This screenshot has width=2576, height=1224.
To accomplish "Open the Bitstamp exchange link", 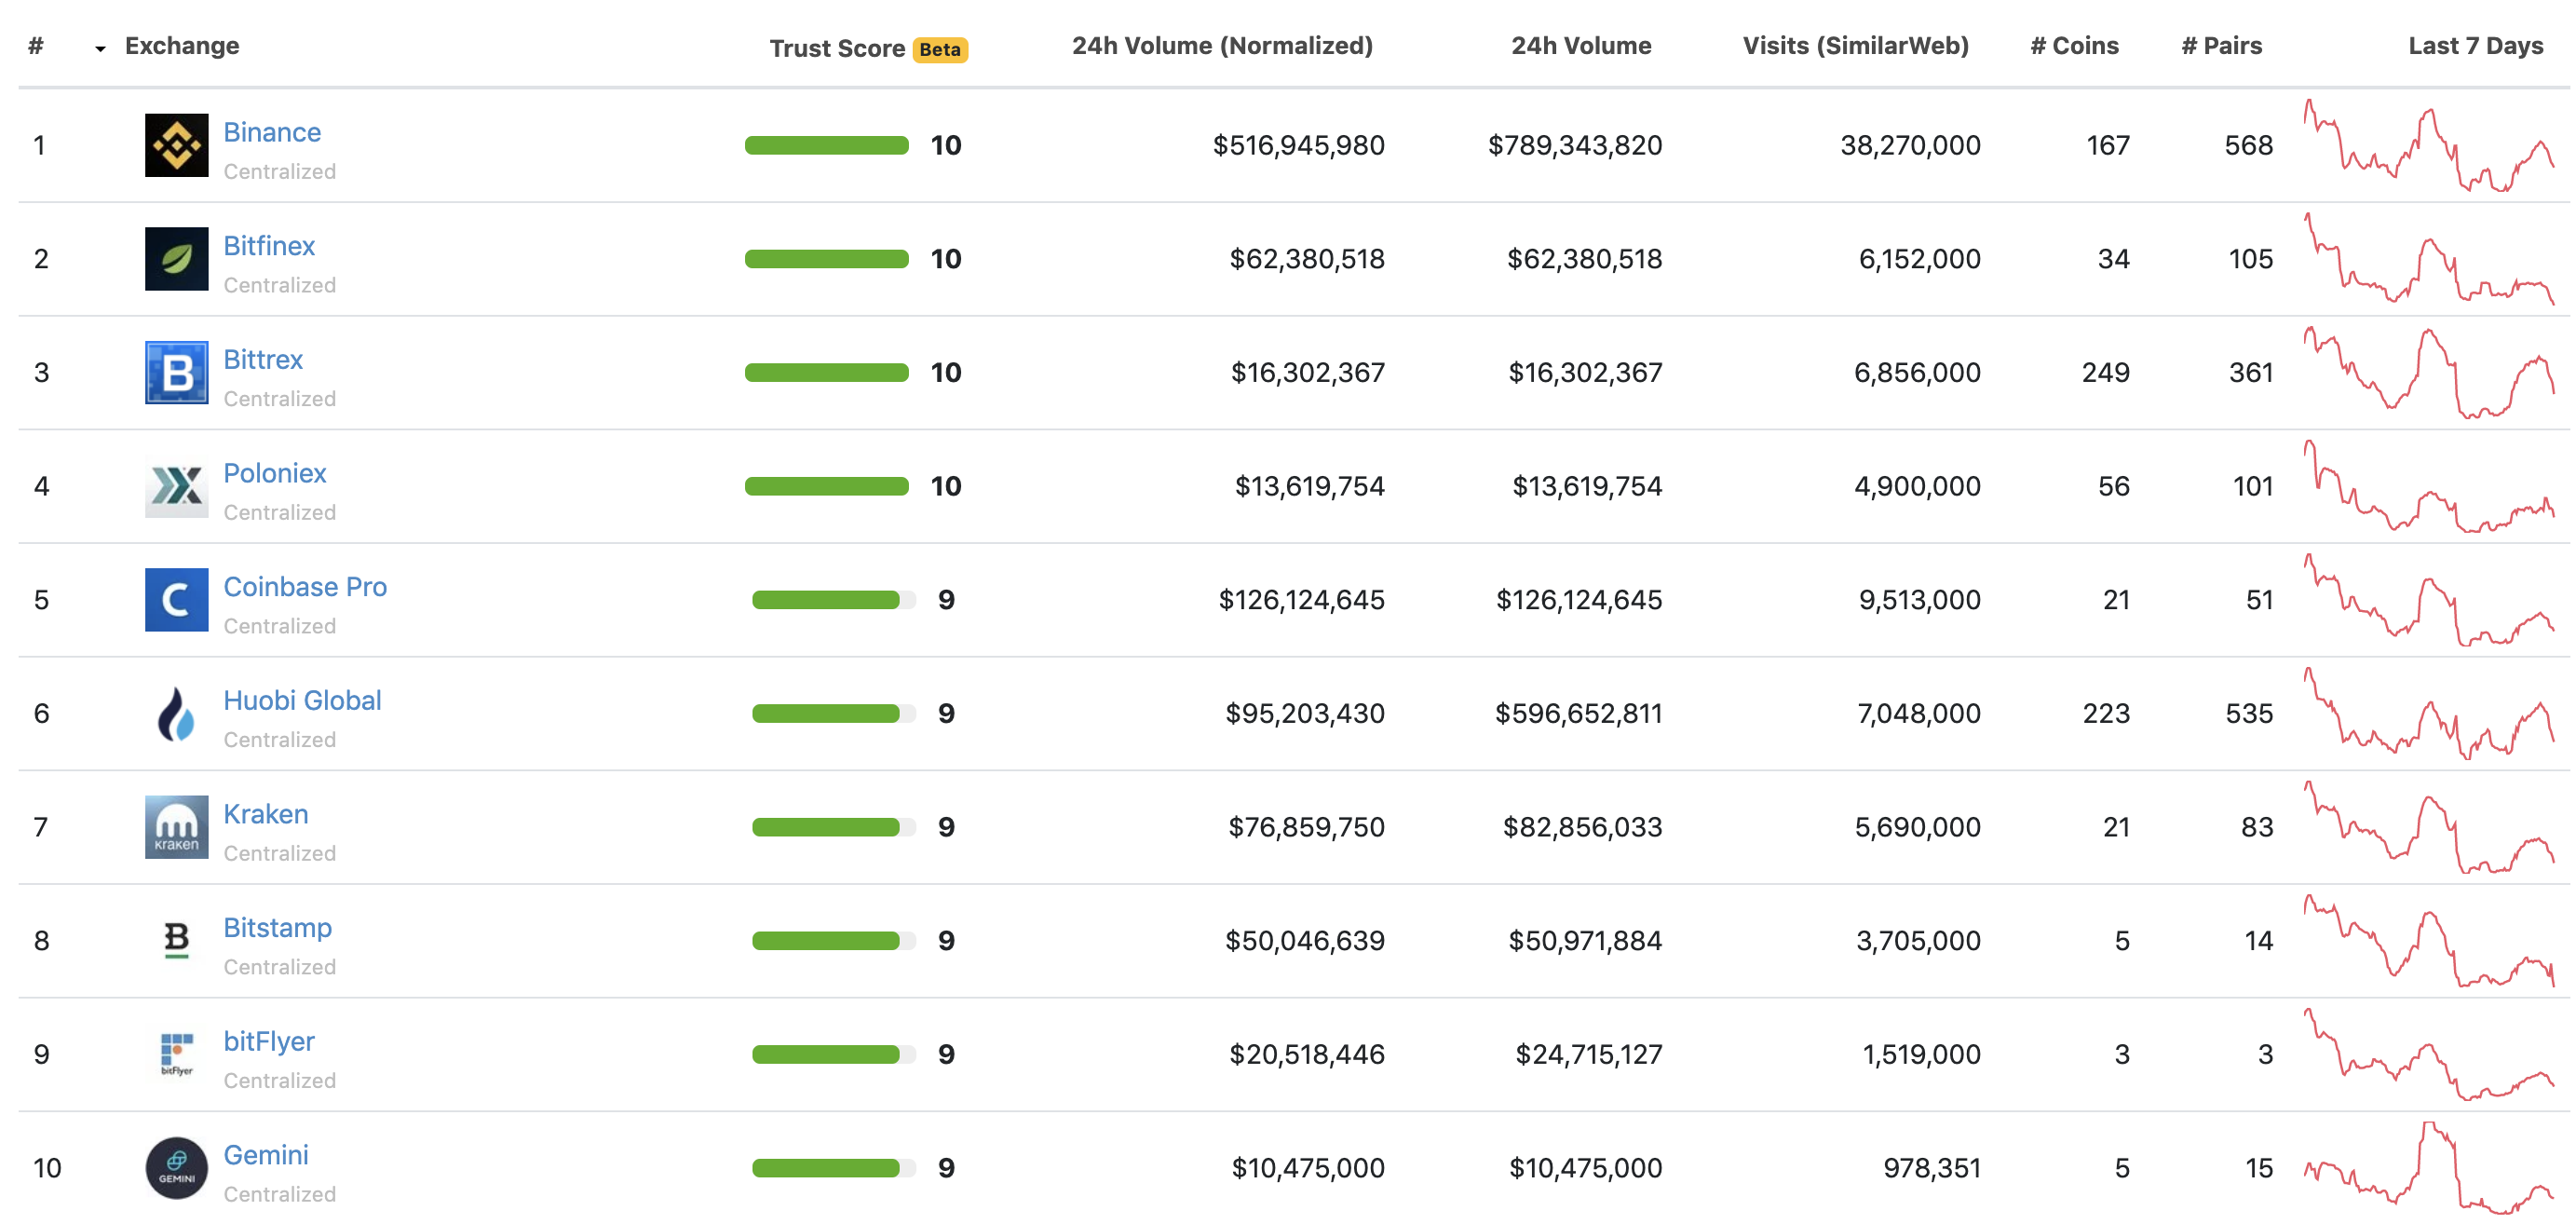I will 277,927.
